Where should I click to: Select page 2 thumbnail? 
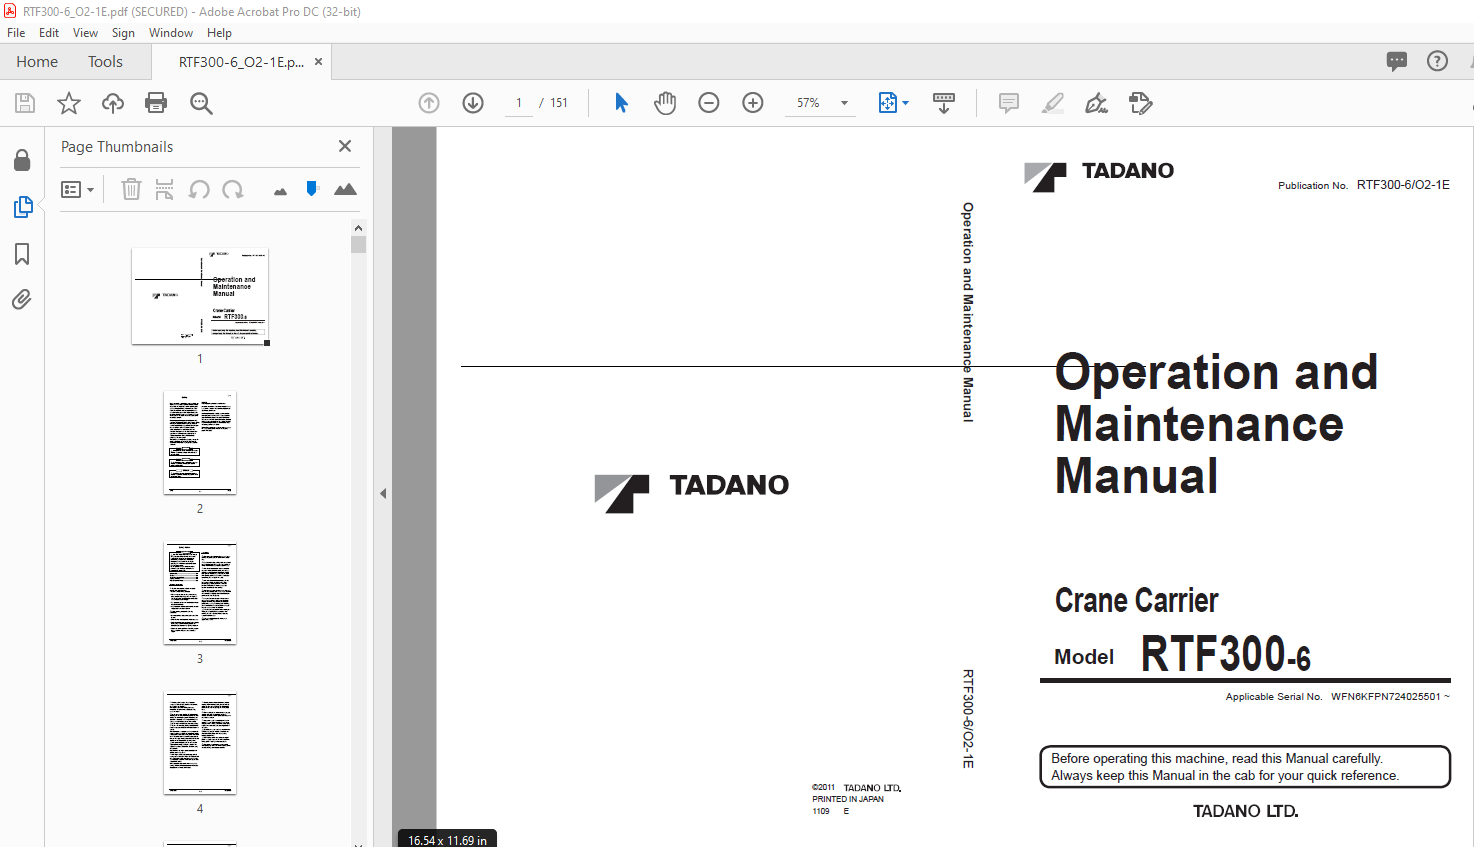(x=200, y=443)
